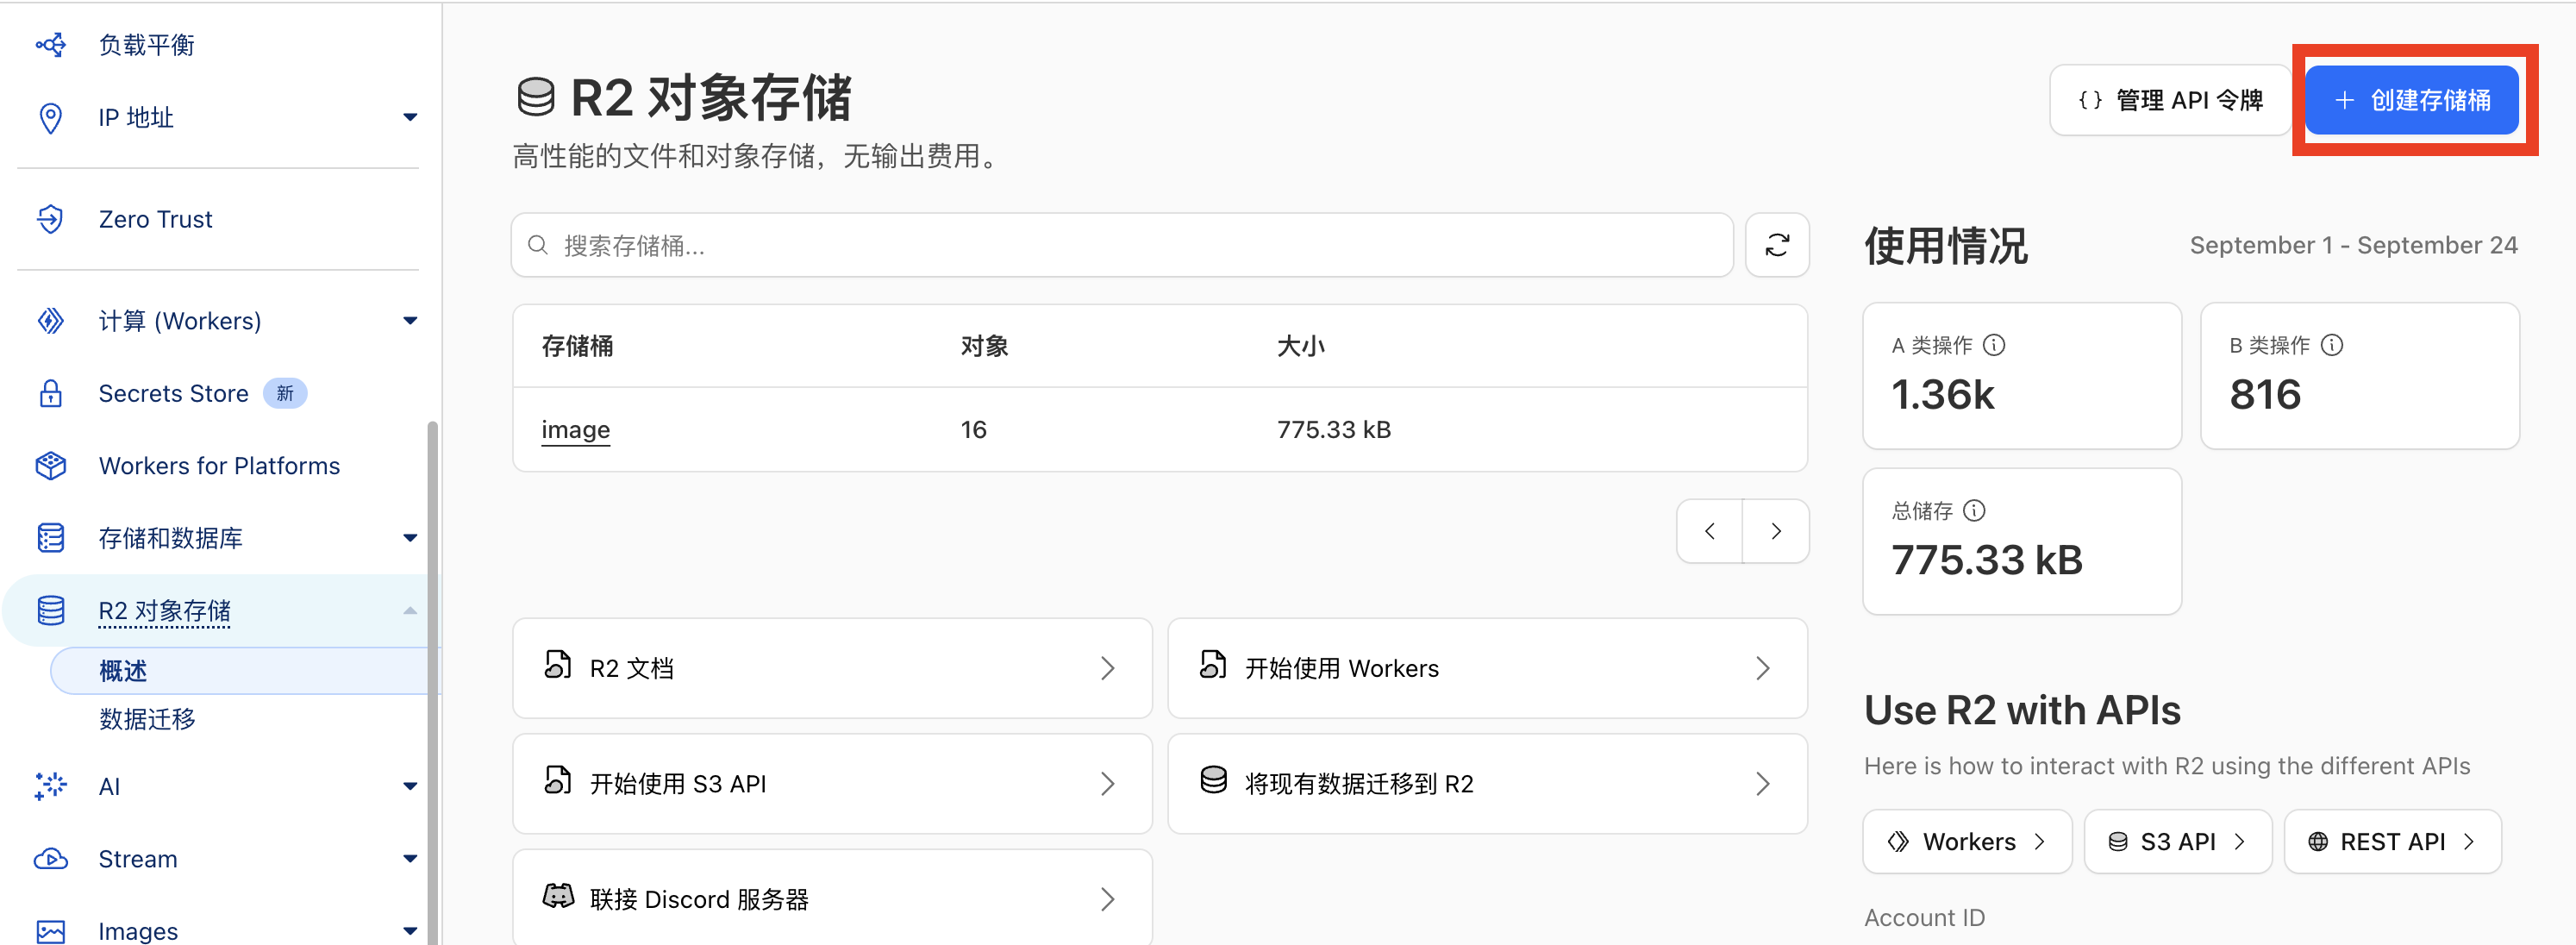Image resolution: width=2576 pixels, height=945 pixels.
Task: Click the R2 对象存储 bucket icon in sidebar
Action: (50, 610)
